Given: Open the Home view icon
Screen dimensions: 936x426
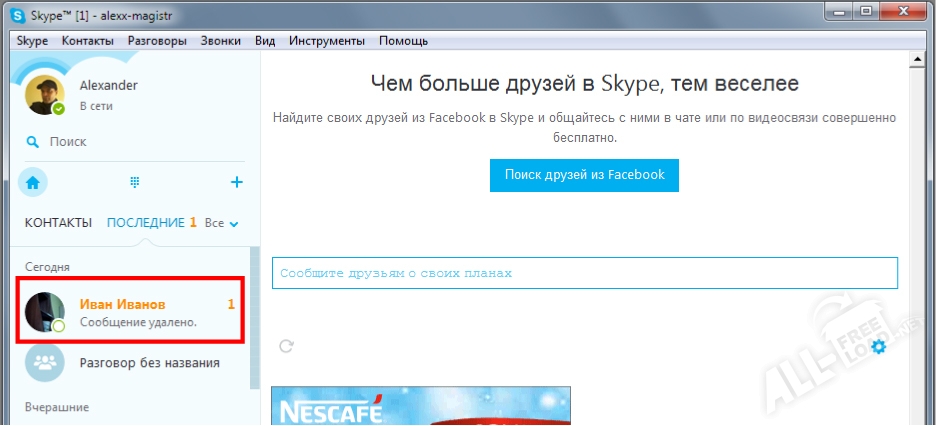Looking at the screenshot, I should [x=32, y=183].
